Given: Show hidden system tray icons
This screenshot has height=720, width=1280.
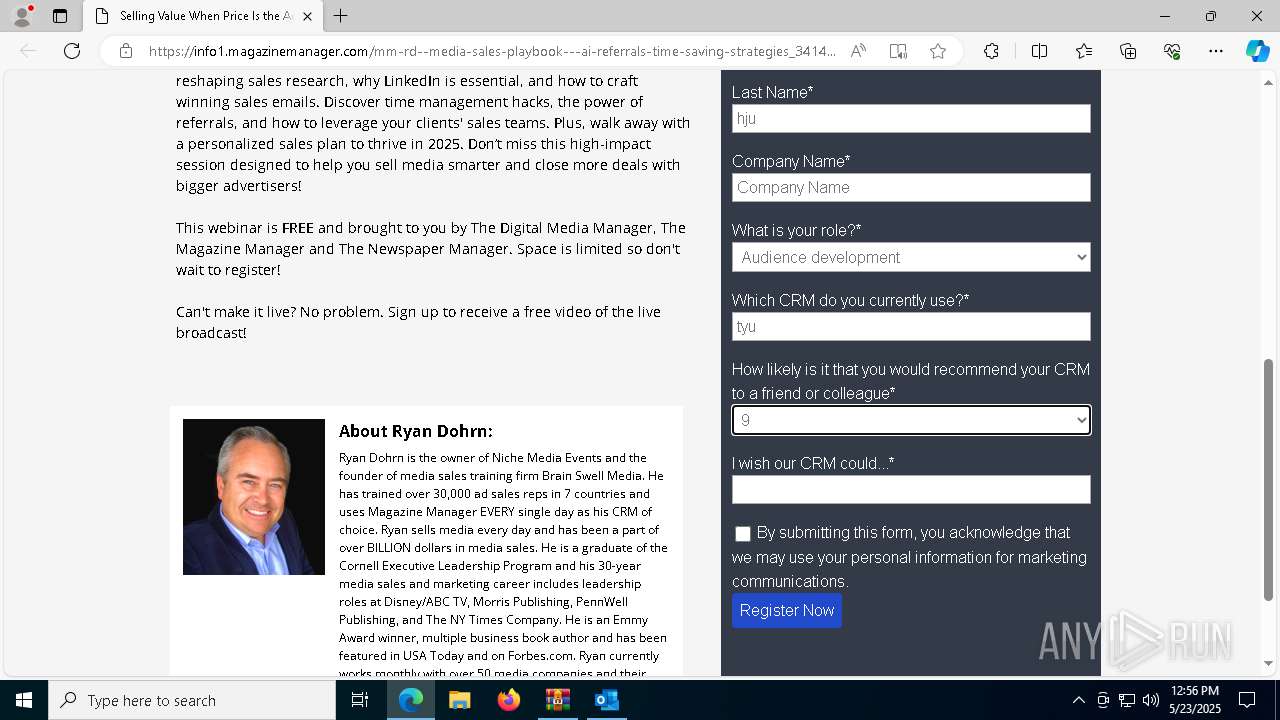Looking at the screenshot, I should coord(1078,700).
